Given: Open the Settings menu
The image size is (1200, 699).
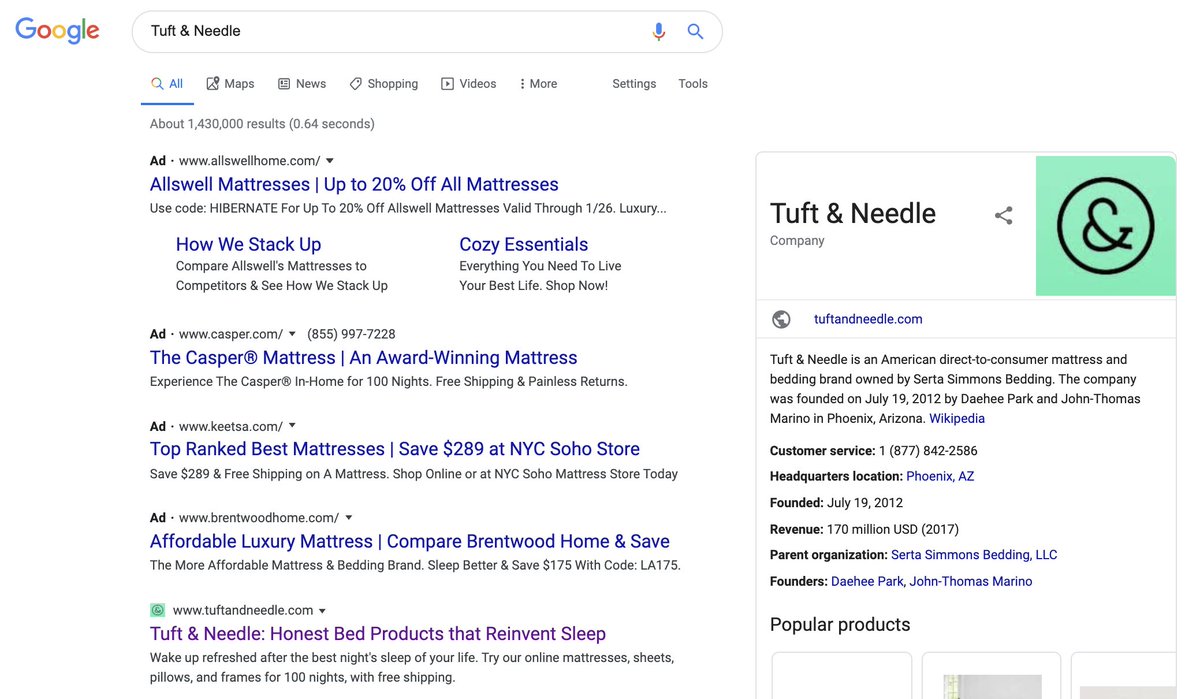Looking at the screenshot, I should click(634, 84).
